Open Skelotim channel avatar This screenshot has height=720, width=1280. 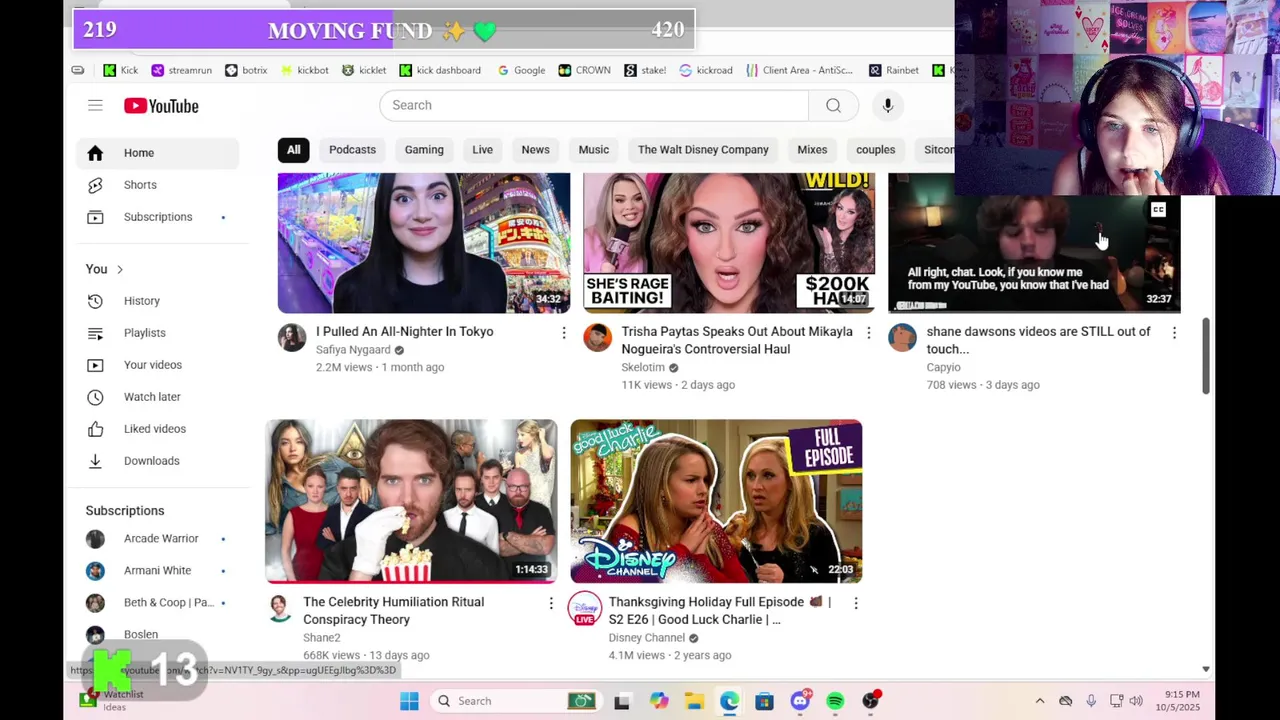597,338
